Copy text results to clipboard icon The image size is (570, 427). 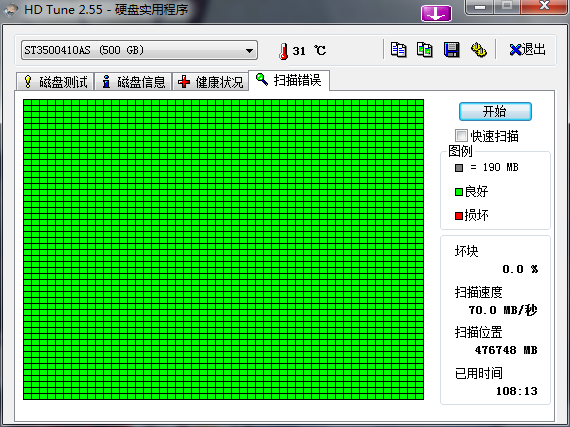(398, 50)
